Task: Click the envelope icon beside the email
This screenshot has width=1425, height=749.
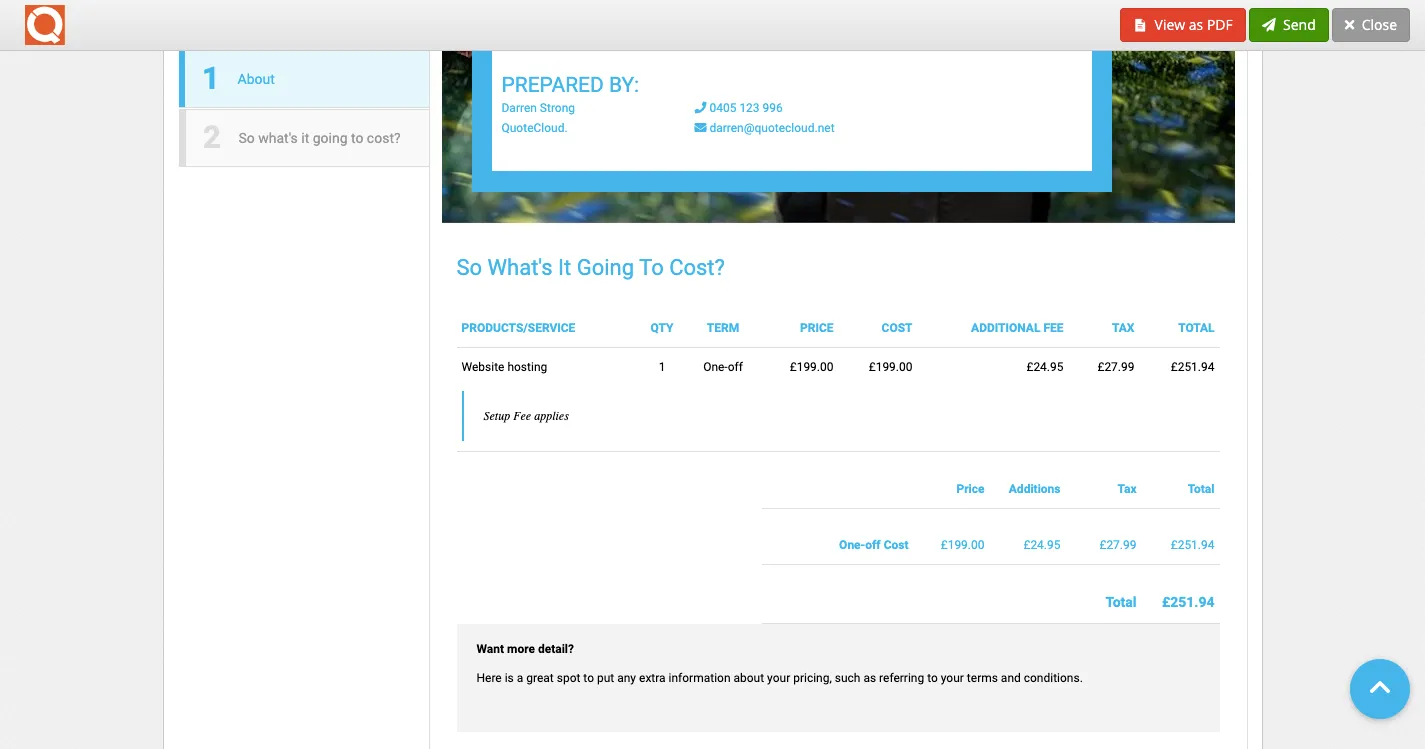Action: coord(700,128)
